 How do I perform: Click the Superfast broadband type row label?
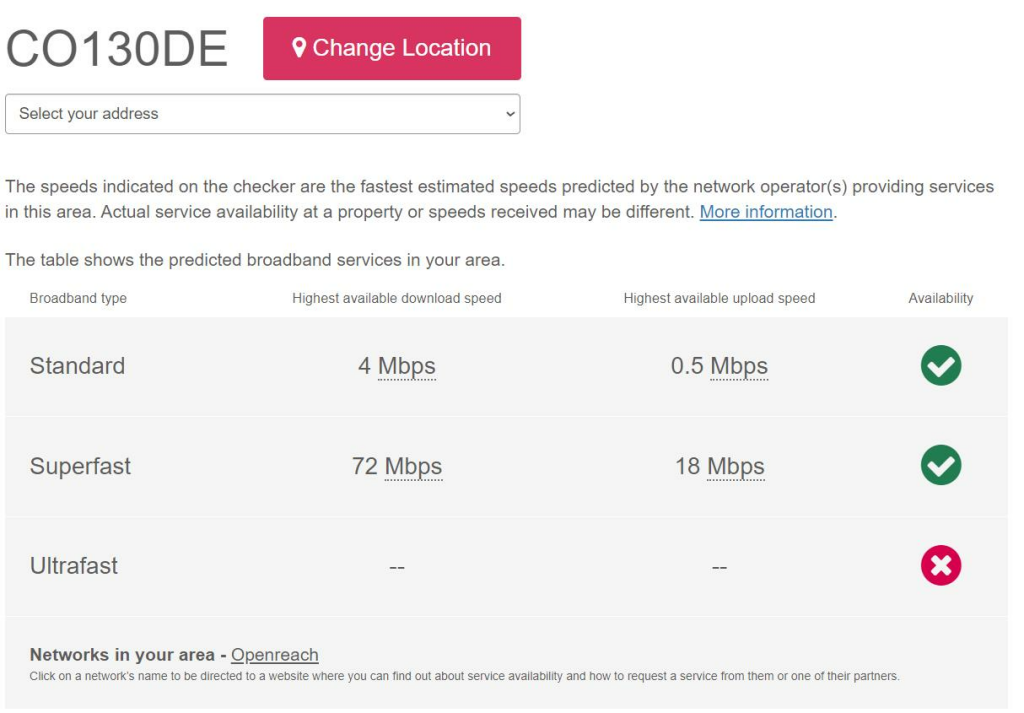pyautogui.click(x=80, y=466)
